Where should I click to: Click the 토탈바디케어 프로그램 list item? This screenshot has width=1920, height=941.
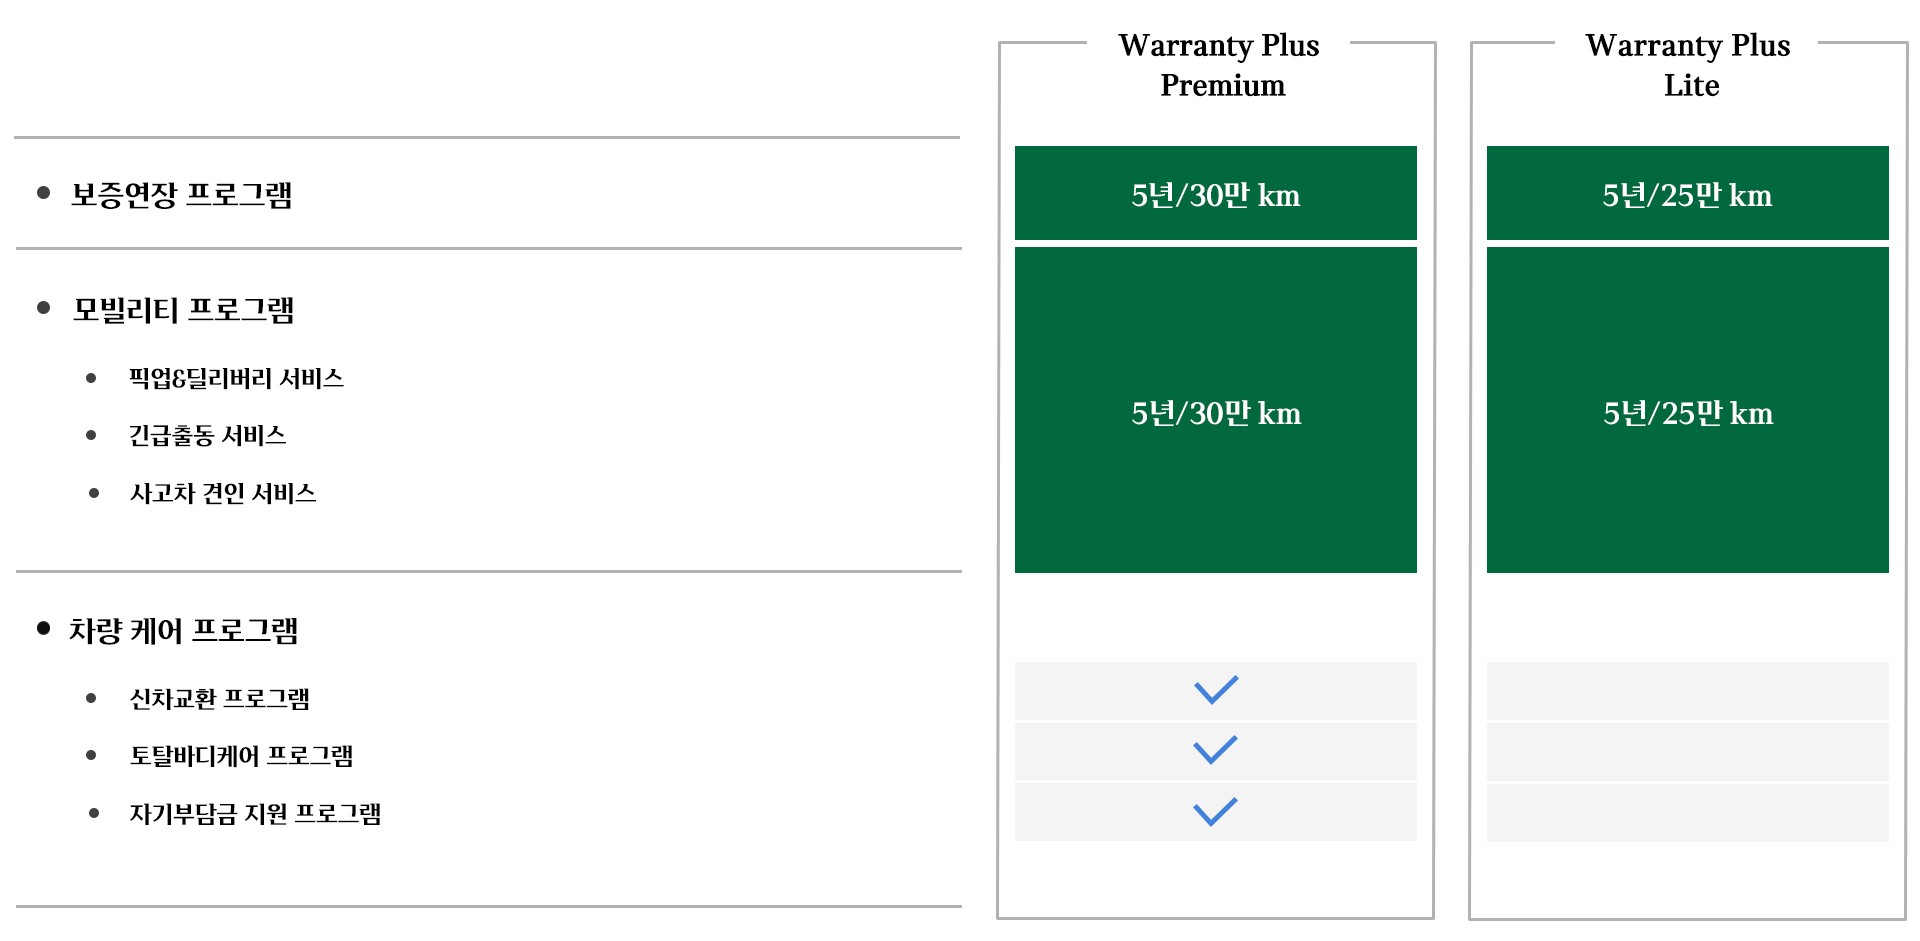pyautogui.click(x=242, y=755)
